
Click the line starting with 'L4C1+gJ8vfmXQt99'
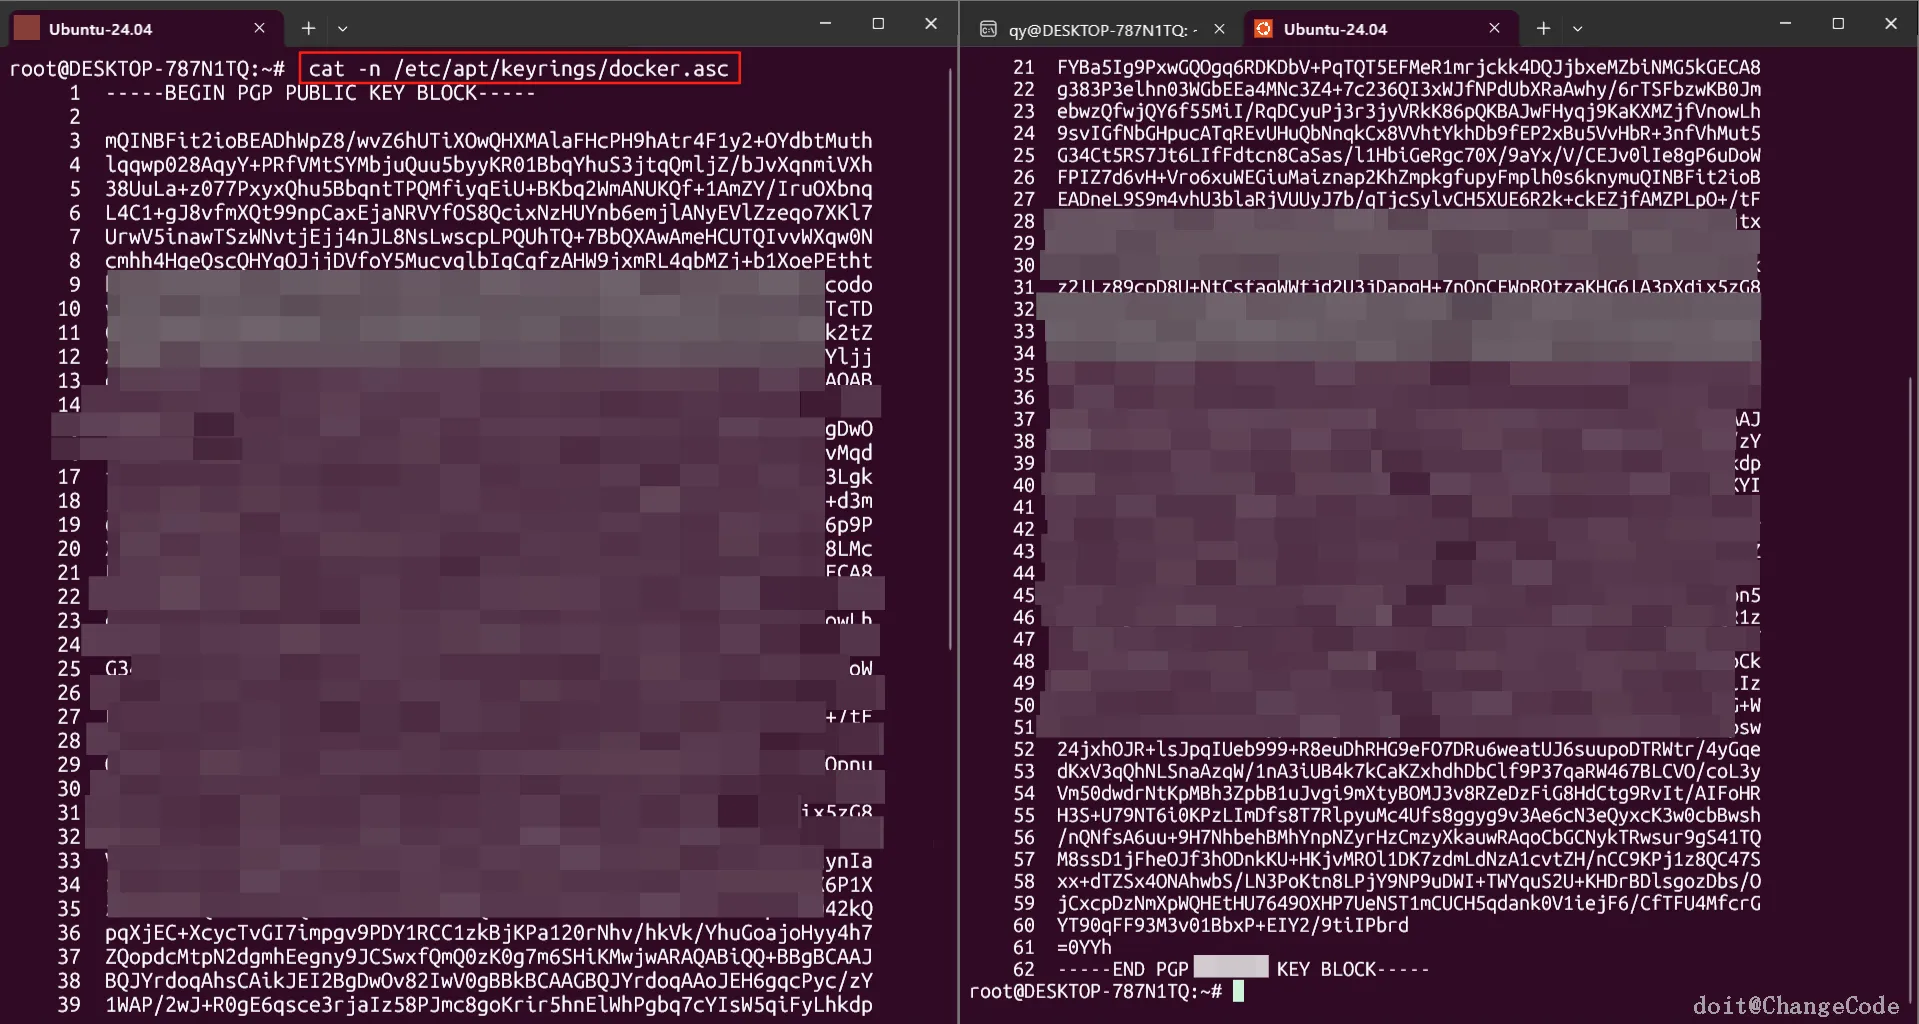pyautogui.click(x=488, y=213)
